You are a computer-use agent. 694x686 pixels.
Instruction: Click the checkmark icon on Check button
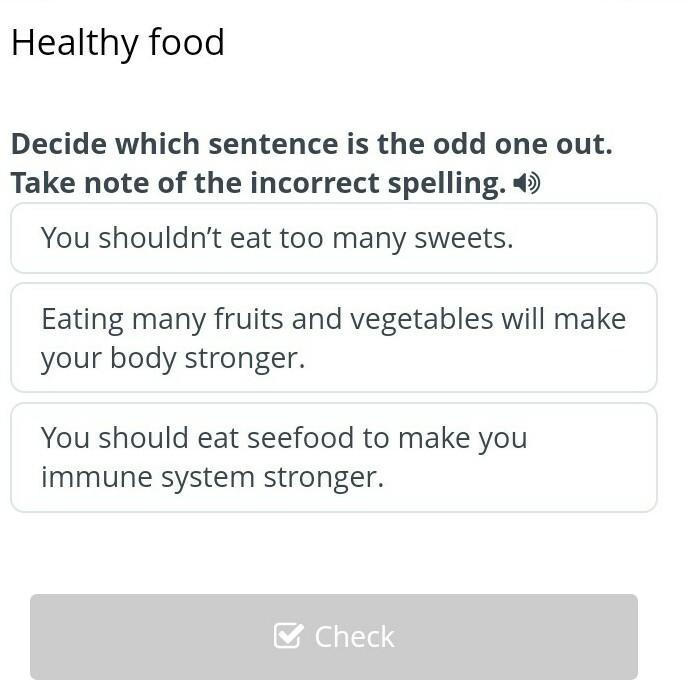click(287, 636)
